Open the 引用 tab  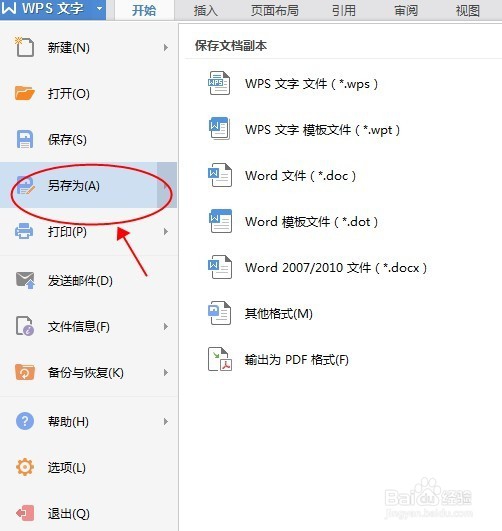click(344, 10)
